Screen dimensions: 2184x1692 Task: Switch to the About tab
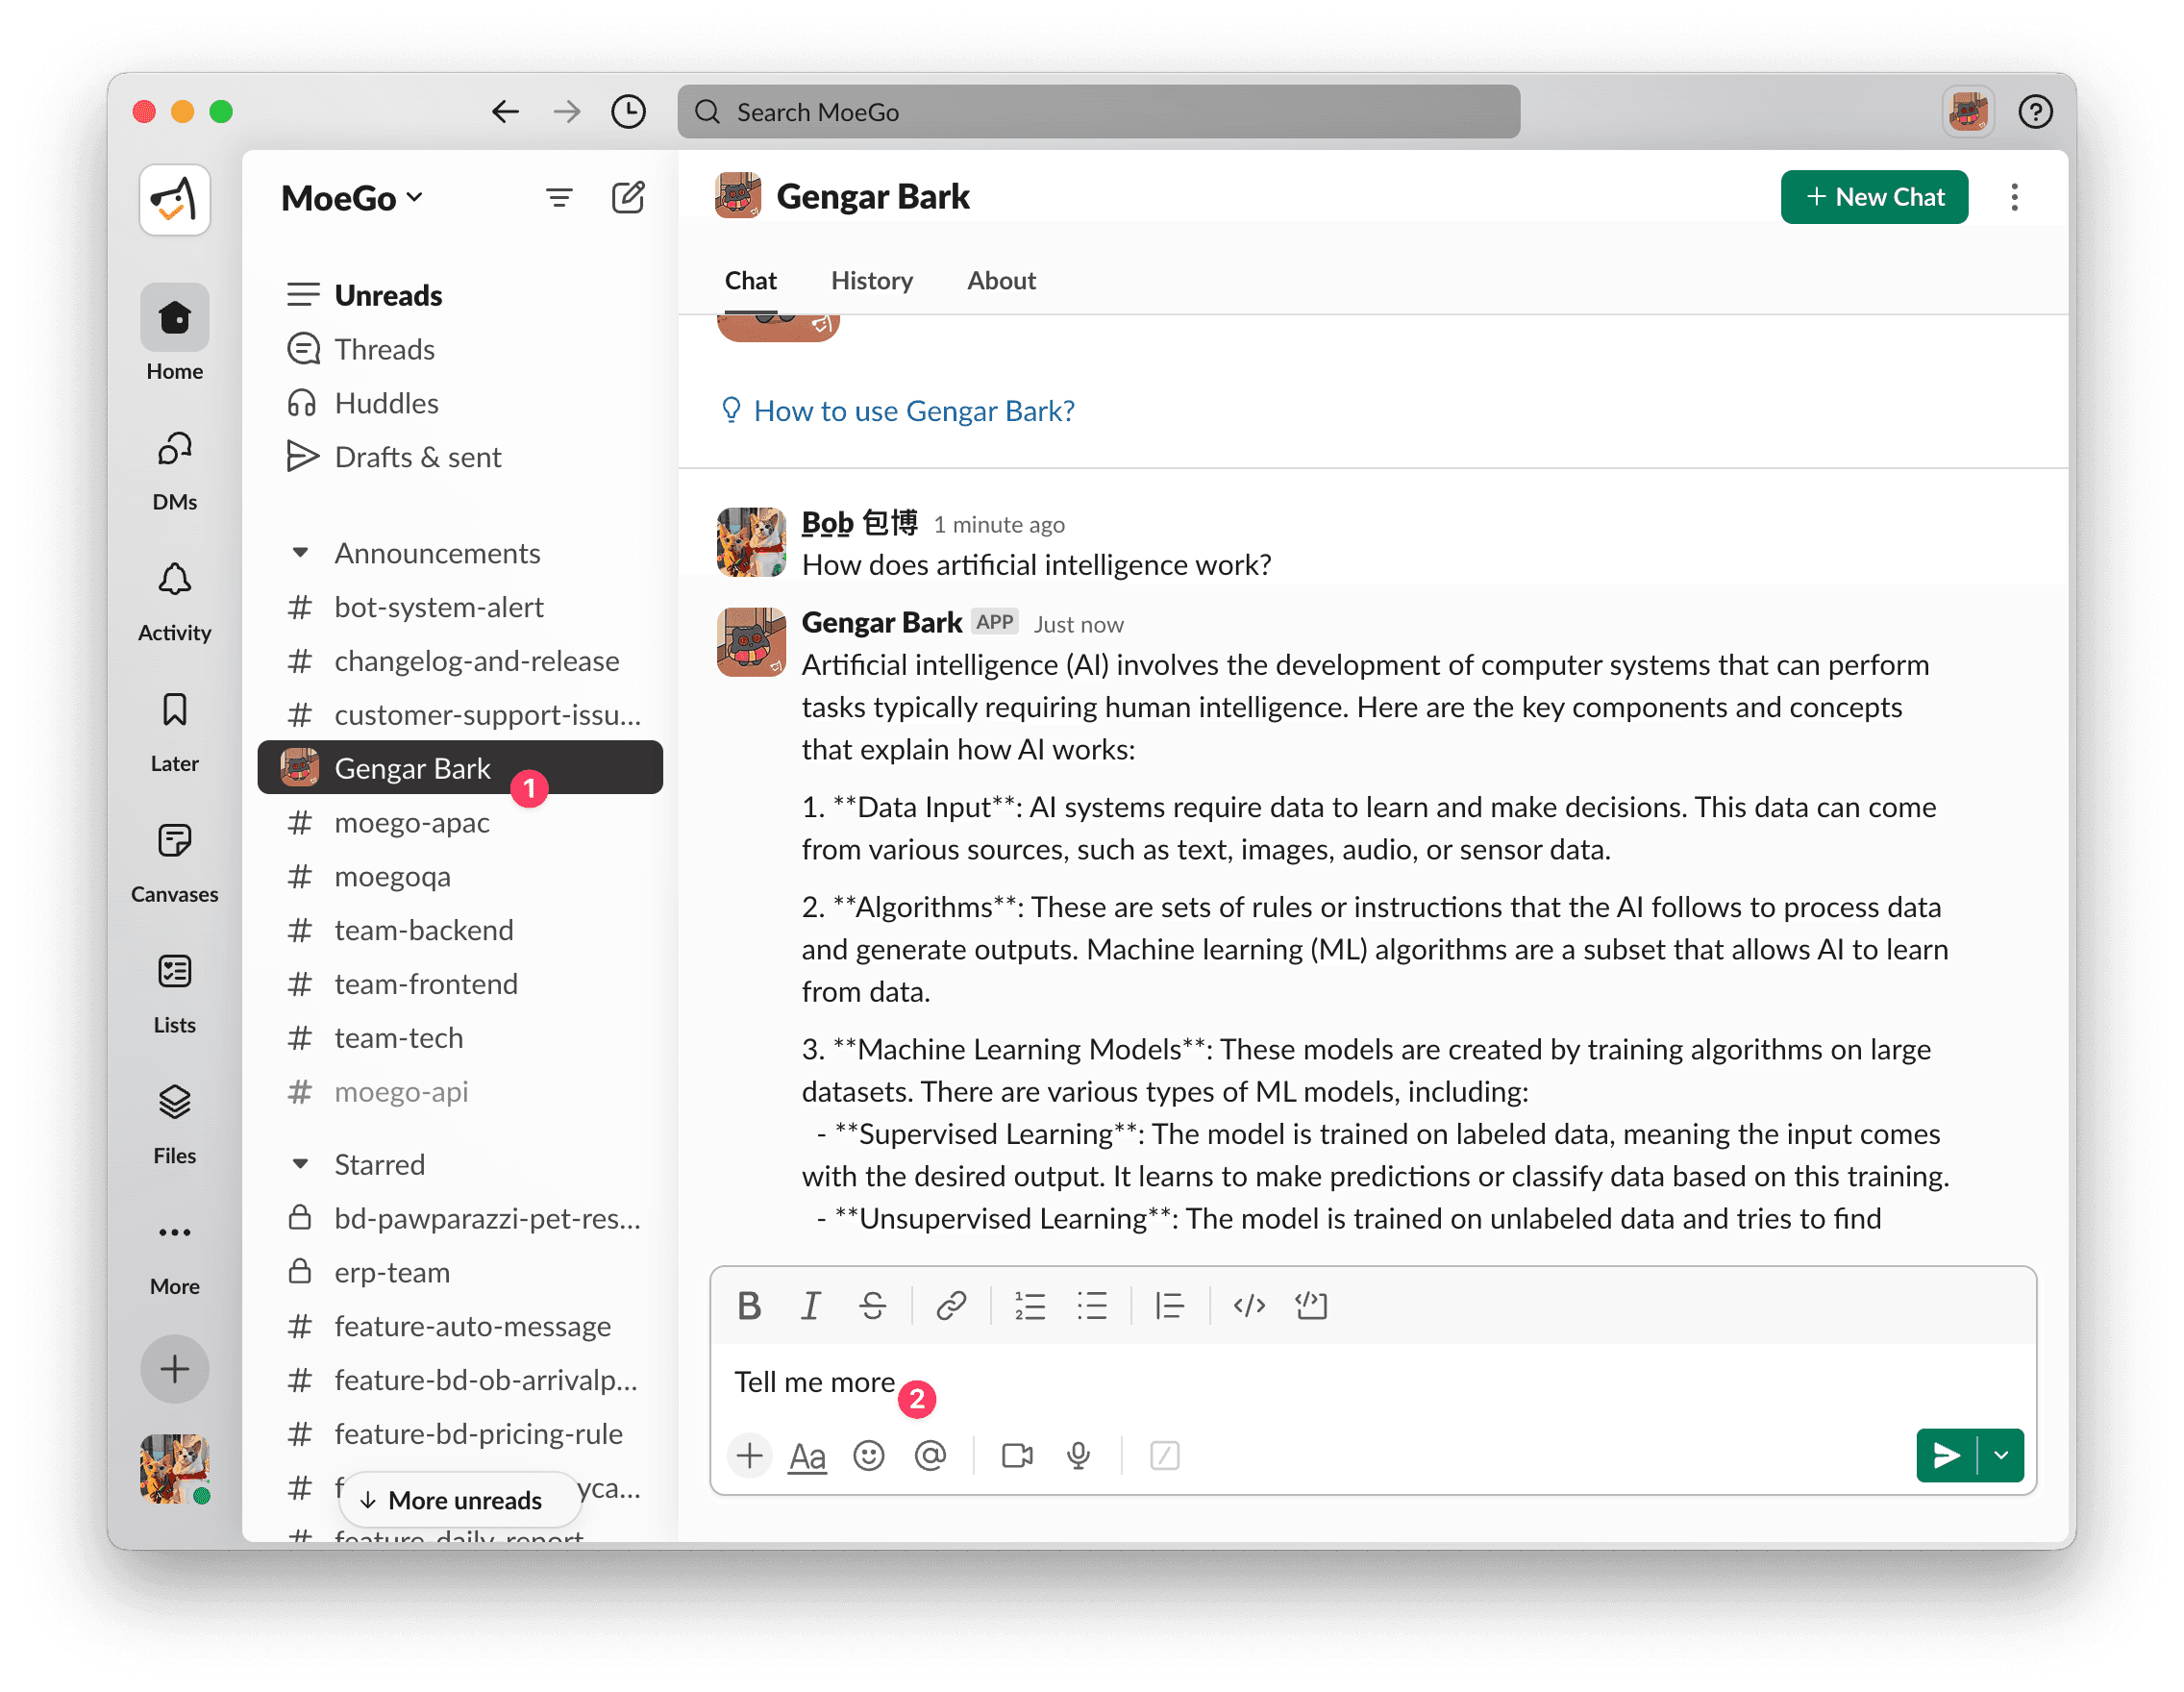click(x=1001, y=281)
